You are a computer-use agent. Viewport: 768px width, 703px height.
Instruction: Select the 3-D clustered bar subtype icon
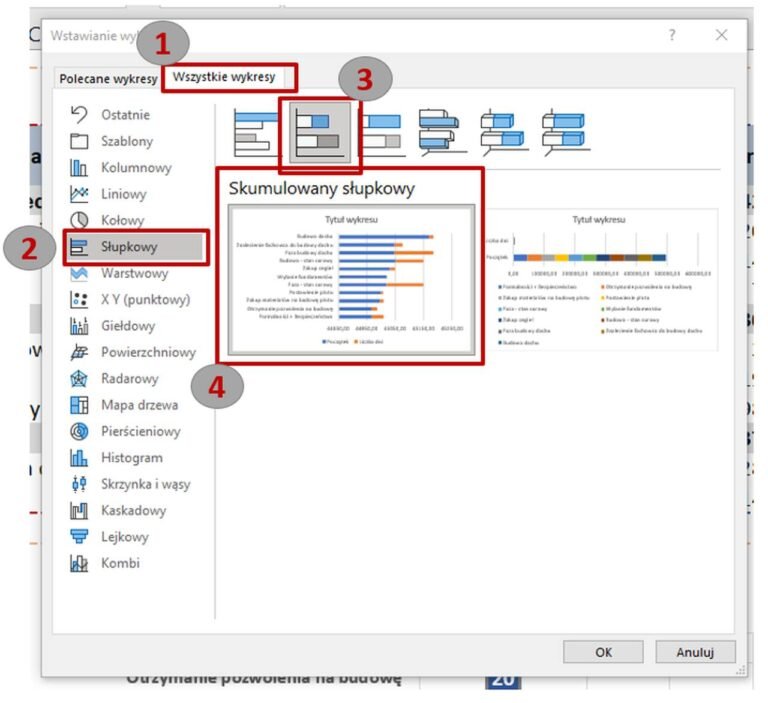438,131
